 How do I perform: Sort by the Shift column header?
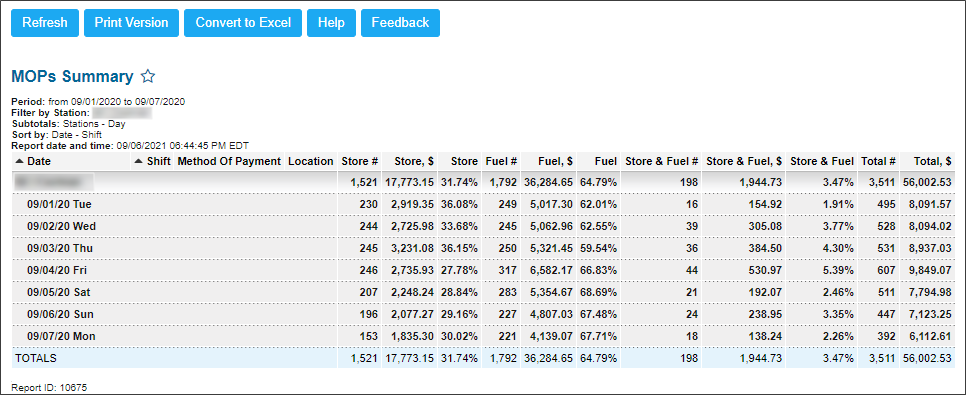153,161
